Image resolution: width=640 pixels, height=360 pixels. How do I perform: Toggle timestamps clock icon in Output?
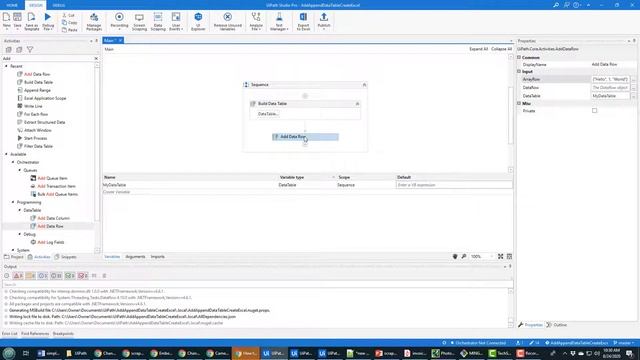click(x=7, y=276)
